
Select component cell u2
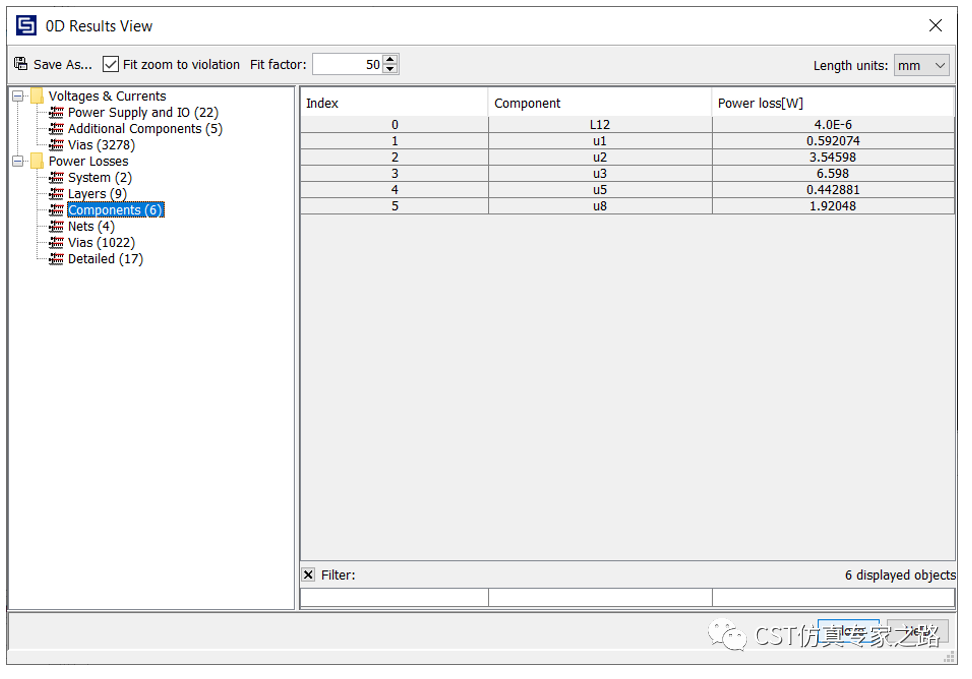(x=600, y=157)
